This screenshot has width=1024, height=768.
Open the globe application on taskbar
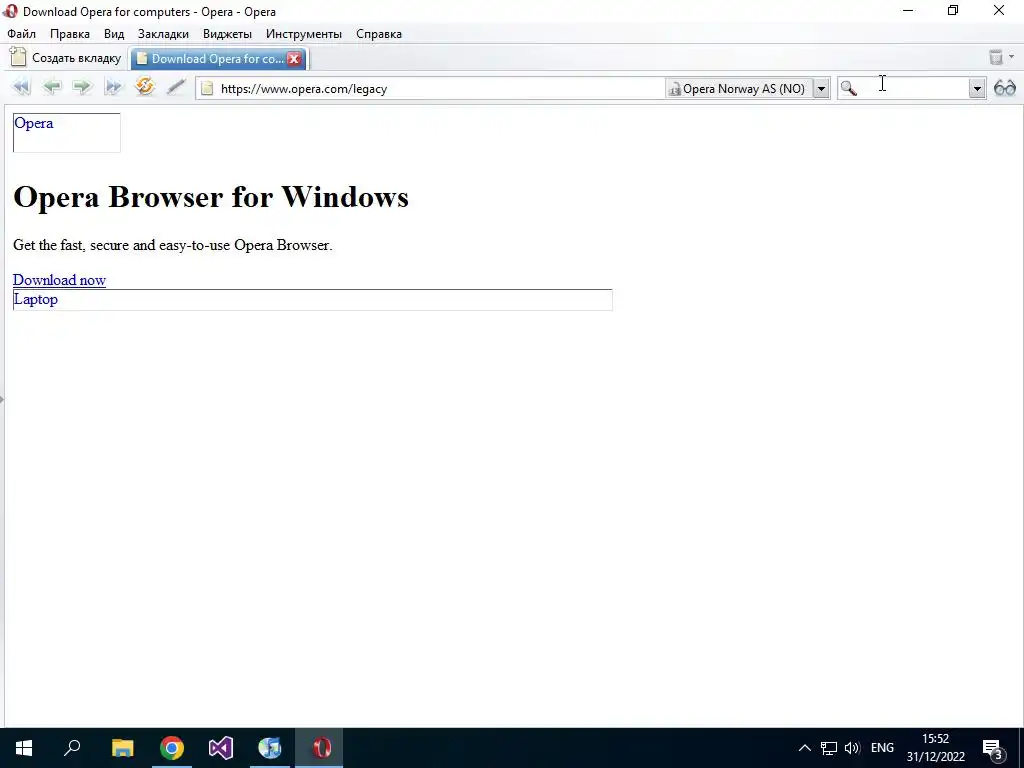click(x=270, y=748)
